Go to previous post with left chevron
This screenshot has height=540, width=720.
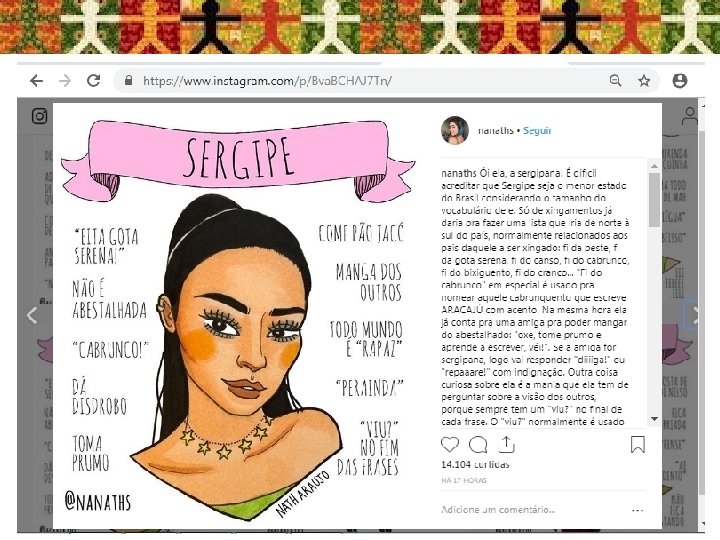pyautogui.click(x=32, y=315)
